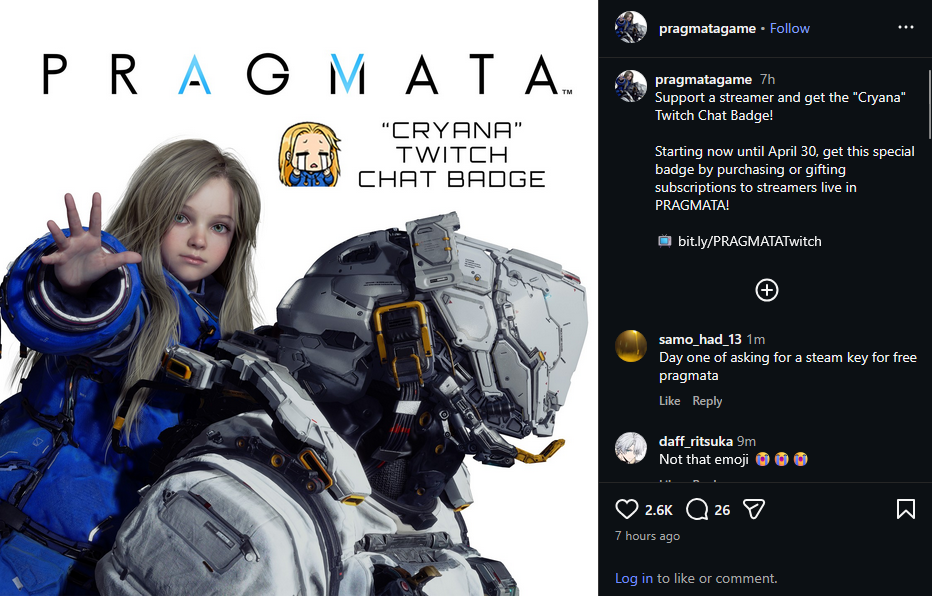Viewport: 932px width, 596px height.
Task: Visit samo_had_13 username link
Action: pos(700,339)
